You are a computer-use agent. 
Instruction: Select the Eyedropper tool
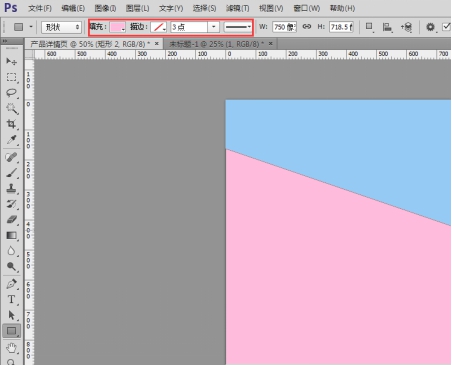tap(12, 139)
